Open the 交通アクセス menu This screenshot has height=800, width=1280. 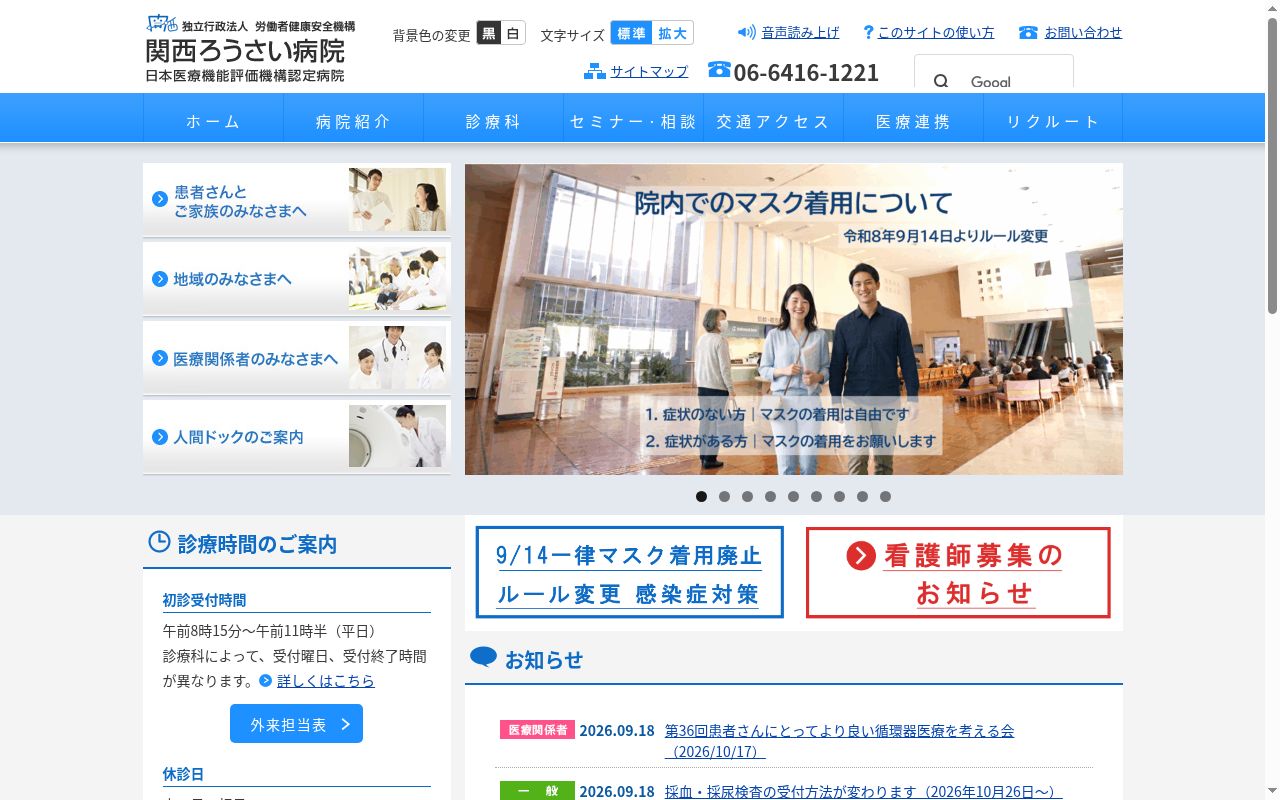coord(773,118)
